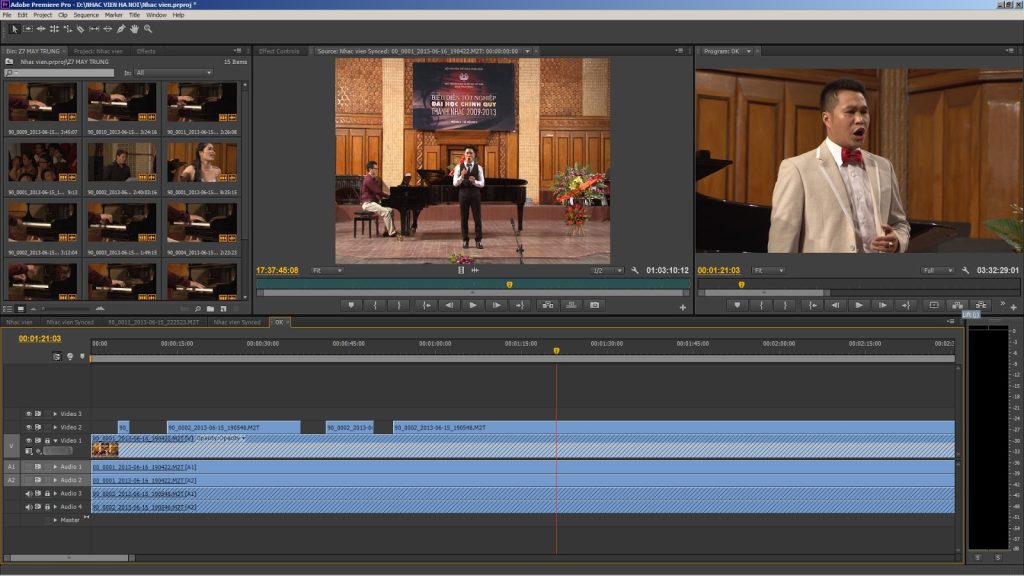Switch to the Effect Controls tab
This screenshot has width=1024, height=576.
279,51
